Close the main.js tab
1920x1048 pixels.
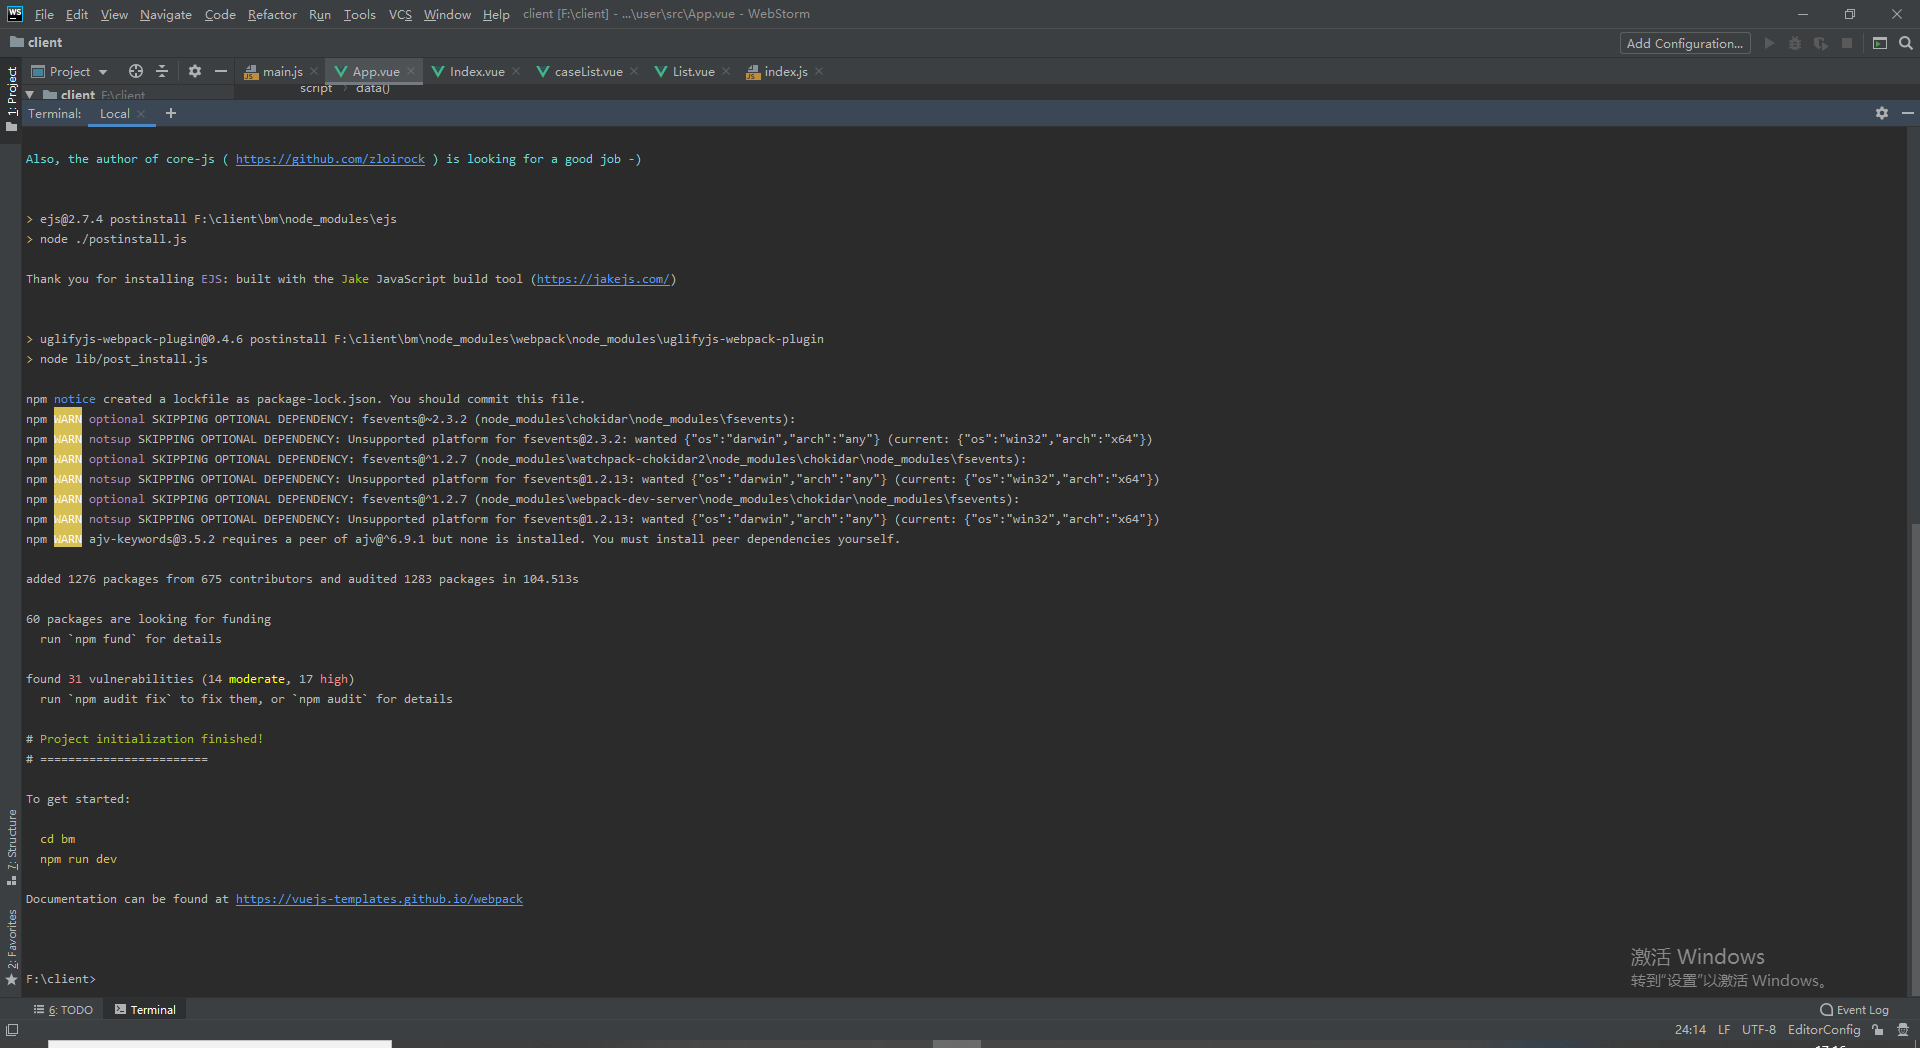[x=314, y=71]
